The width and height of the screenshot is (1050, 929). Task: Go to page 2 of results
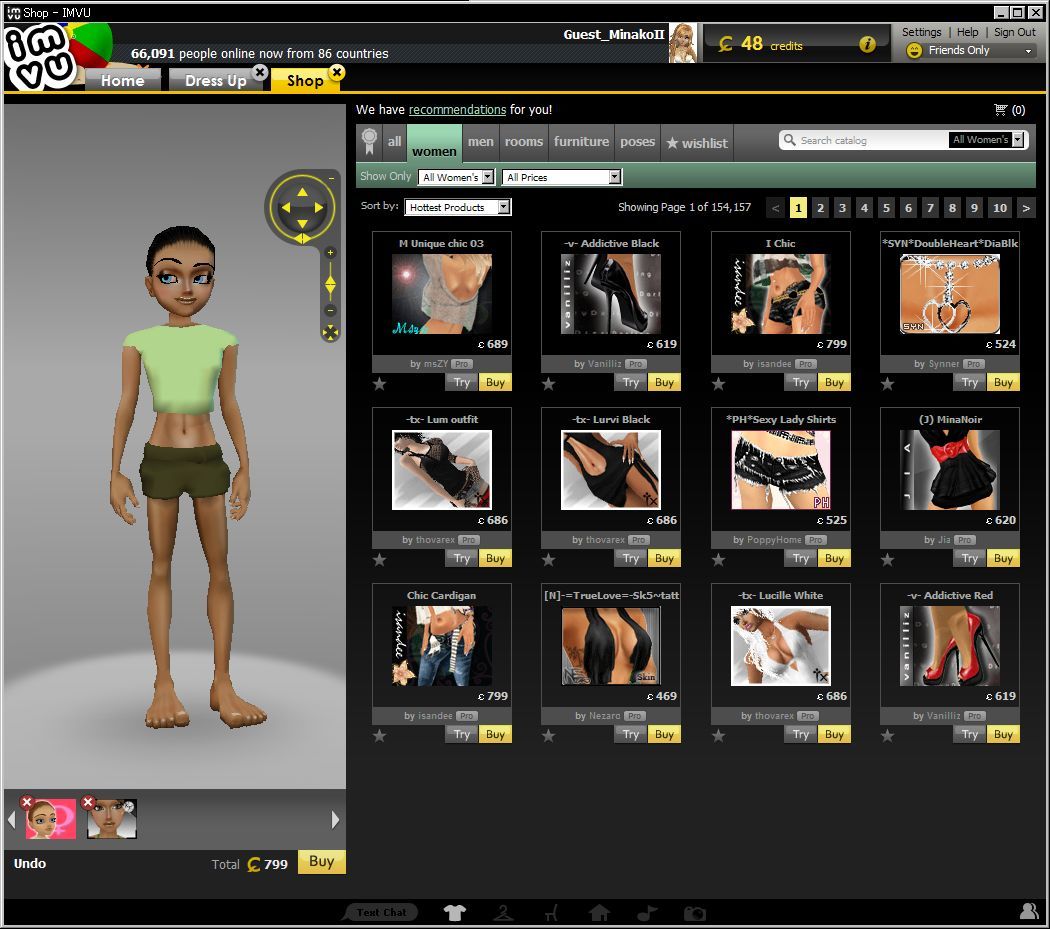(x=820, y=208)
